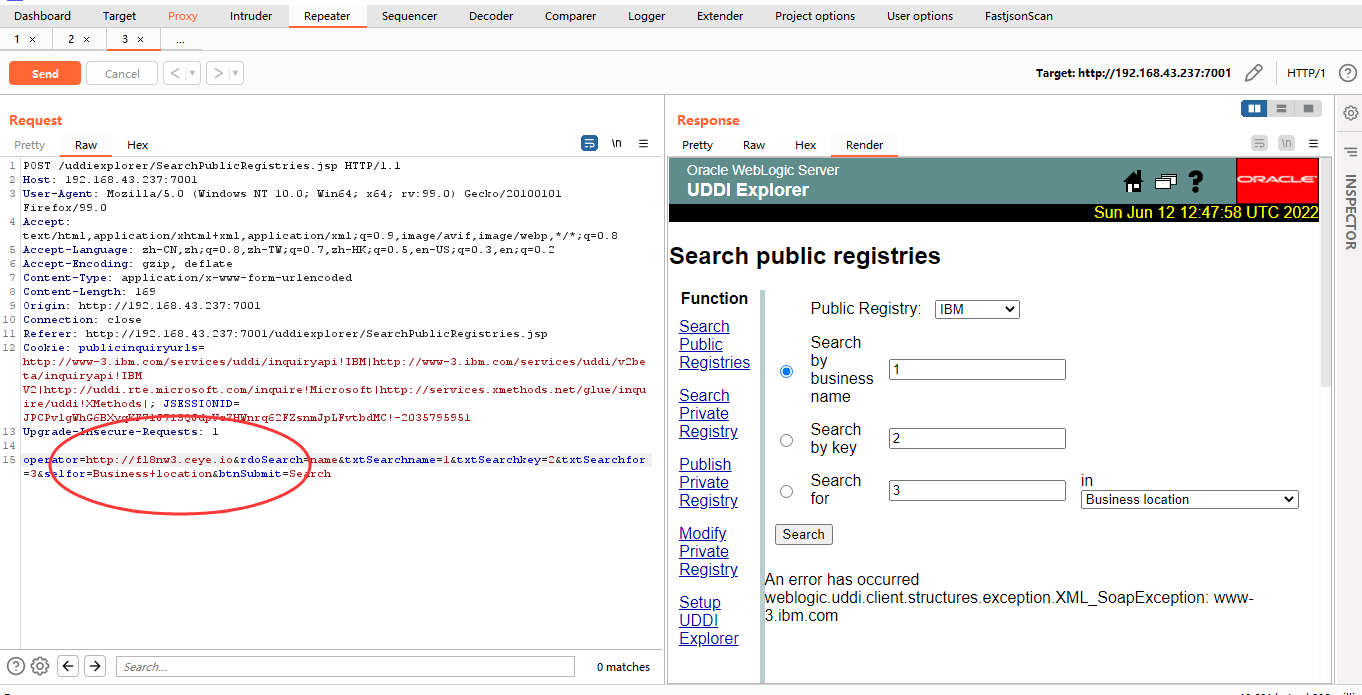Open Inspector settings gear icon

(1350, 113)
